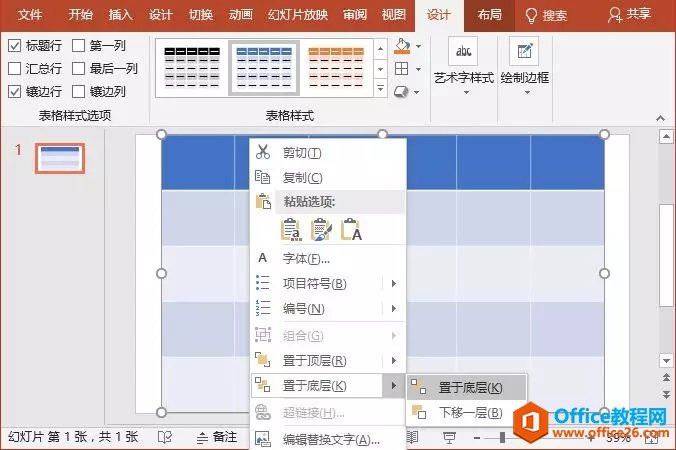676x450 pixels.
Task: Click the table effects icon
Action: tap(401, 92)
